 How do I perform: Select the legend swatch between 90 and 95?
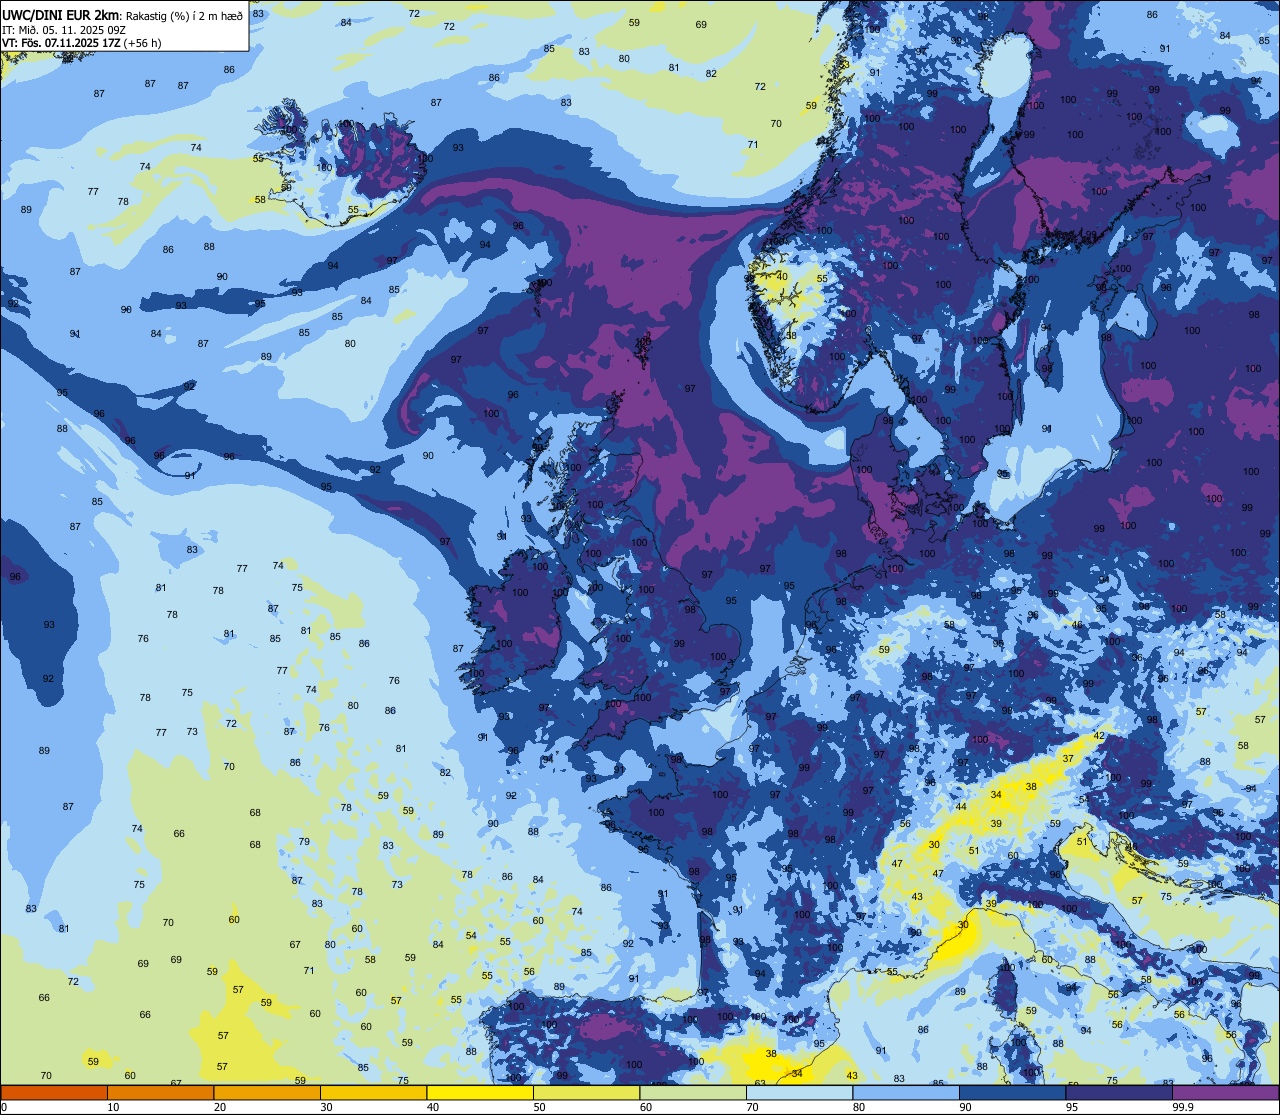point(1013,1092)
